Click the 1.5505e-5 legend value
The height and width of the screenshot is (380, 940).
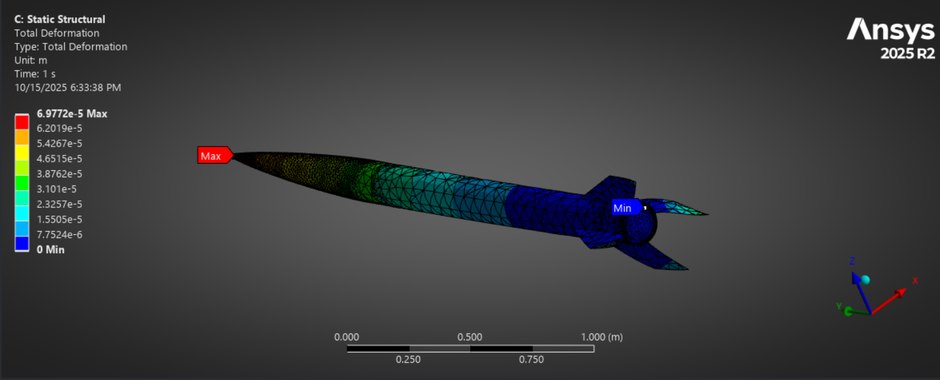60,219
